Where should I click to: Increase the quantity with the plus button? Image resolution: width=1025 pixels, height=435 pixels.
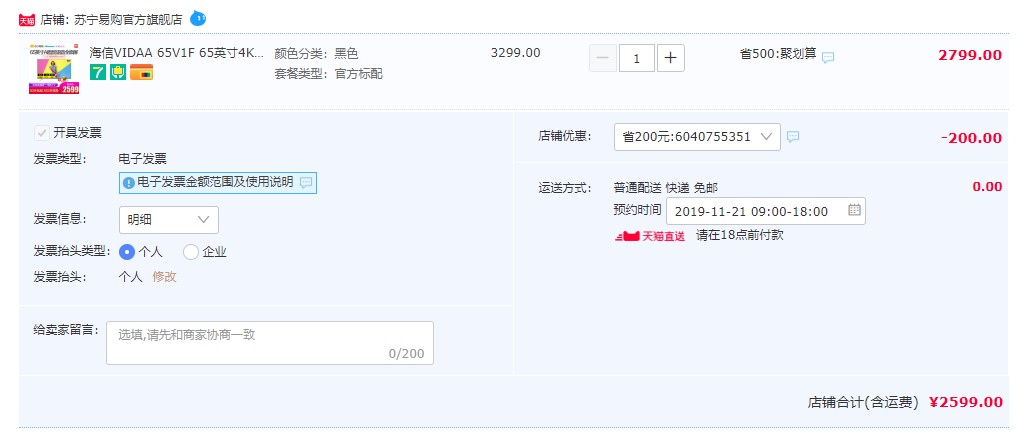point(670,58)
